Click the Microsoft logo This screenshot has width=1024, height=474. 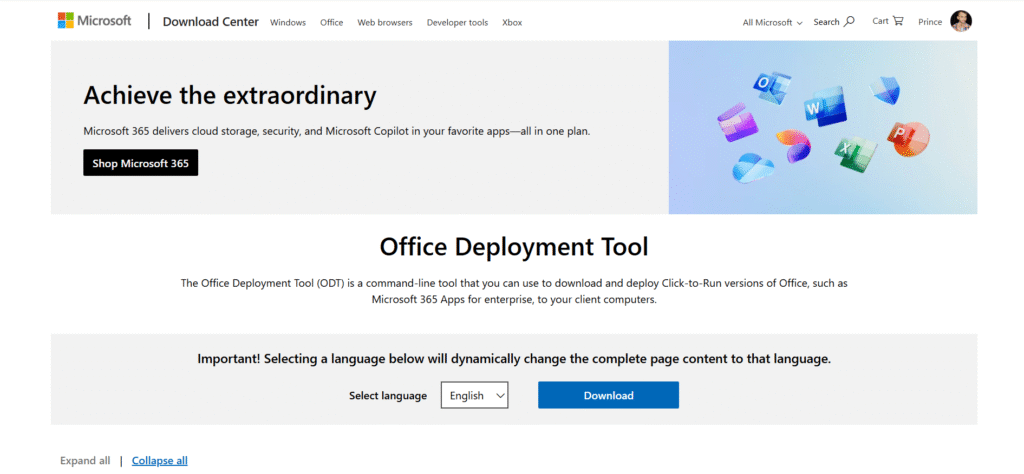pyautogui.click(x=94, y=21)
